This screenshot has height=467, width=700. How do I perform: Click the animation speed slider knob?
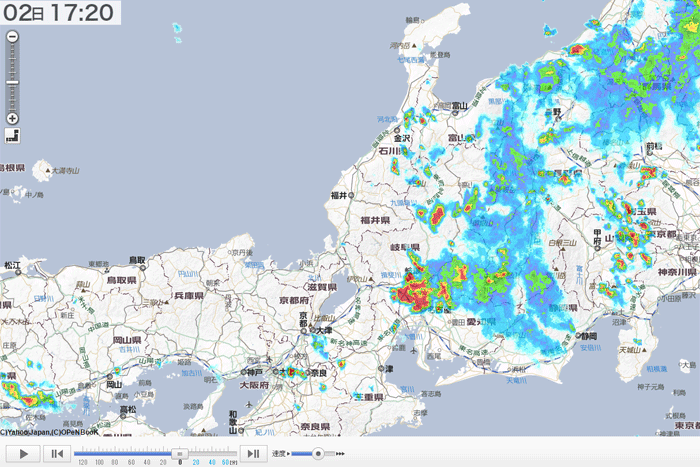pyautogui.click(x=318, y=454)
